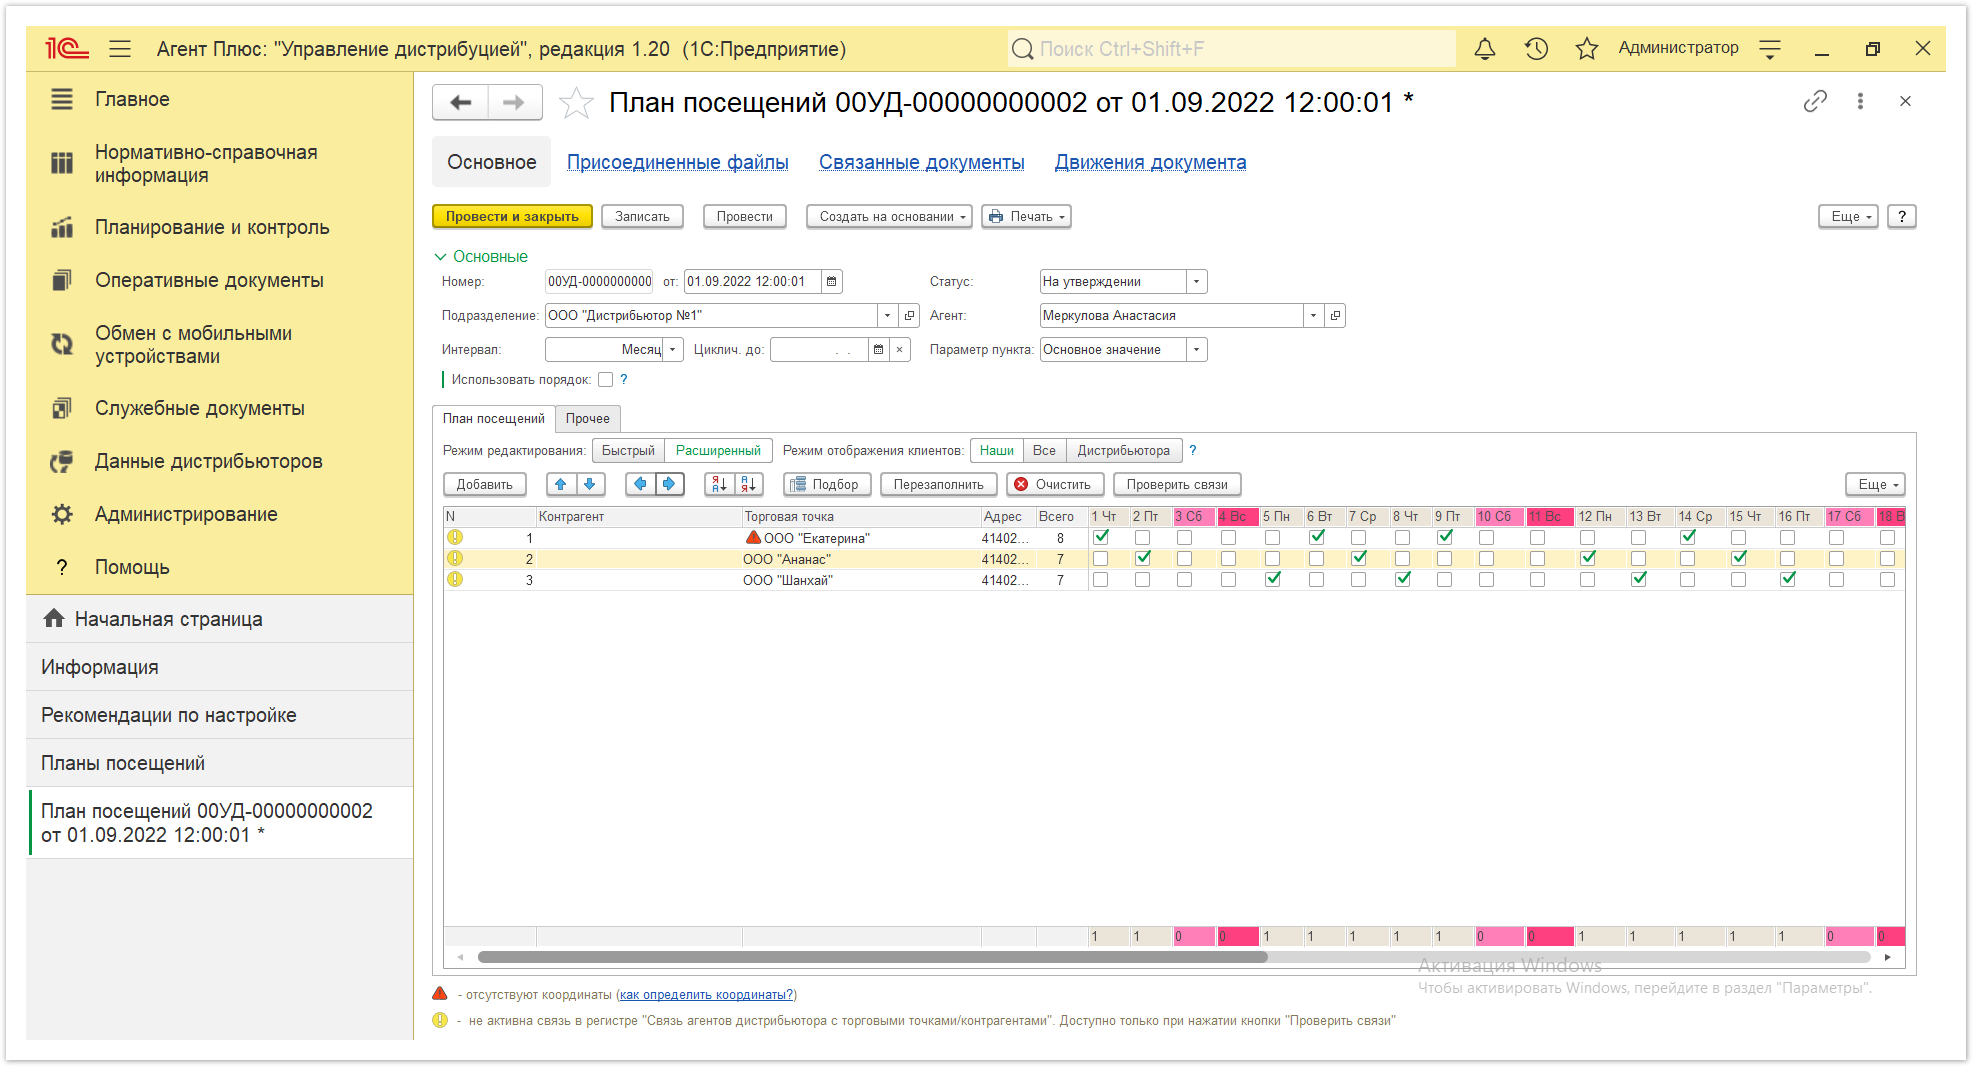Switch to the Прочее tab

pos(588,419)
